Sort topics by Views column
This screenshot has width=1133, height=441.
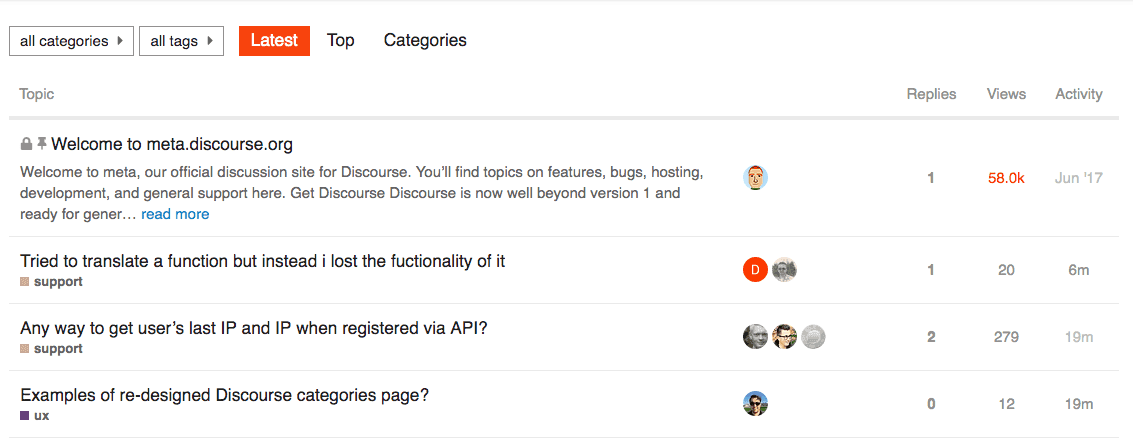click(1007, 94)
